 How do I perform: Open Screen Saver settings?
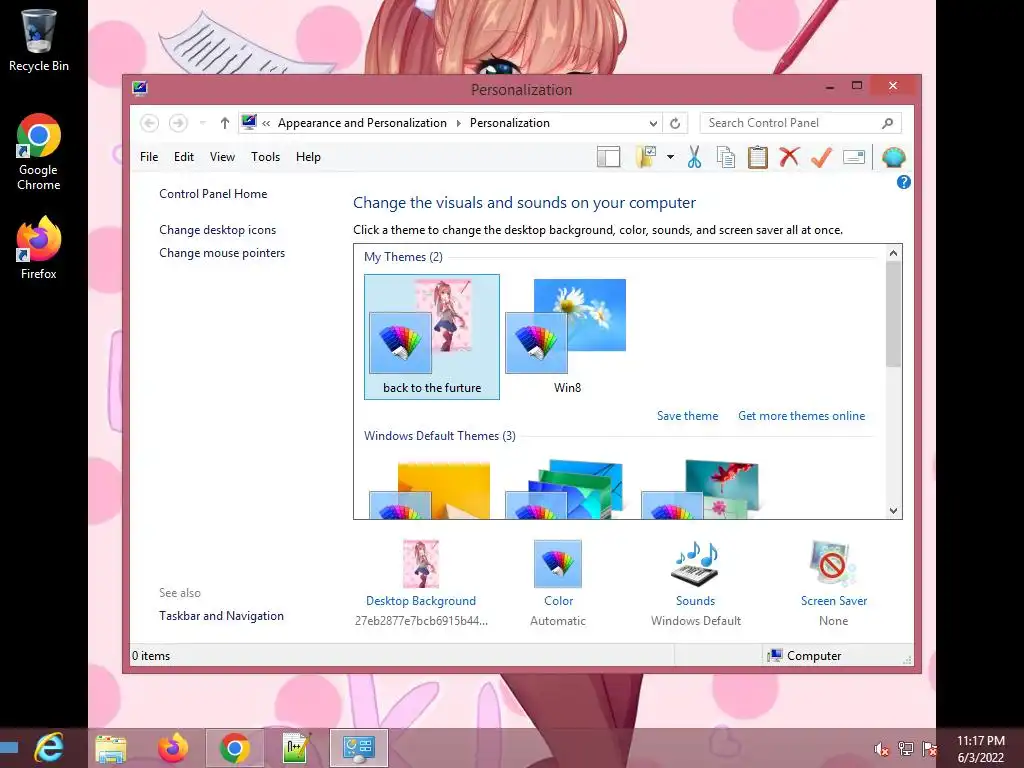point(833,583)
